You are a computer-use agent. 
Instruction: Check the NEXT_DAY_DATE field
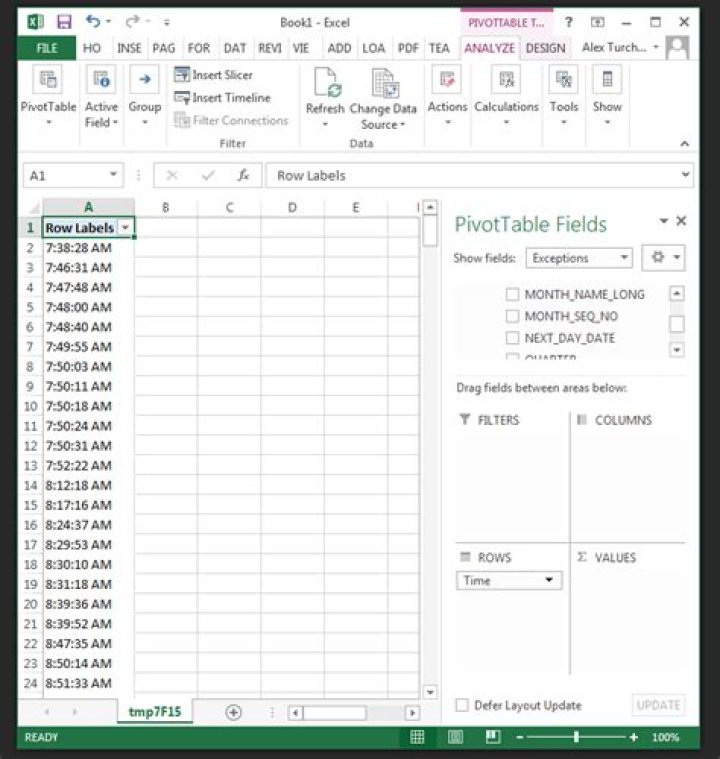click(512, 337)
